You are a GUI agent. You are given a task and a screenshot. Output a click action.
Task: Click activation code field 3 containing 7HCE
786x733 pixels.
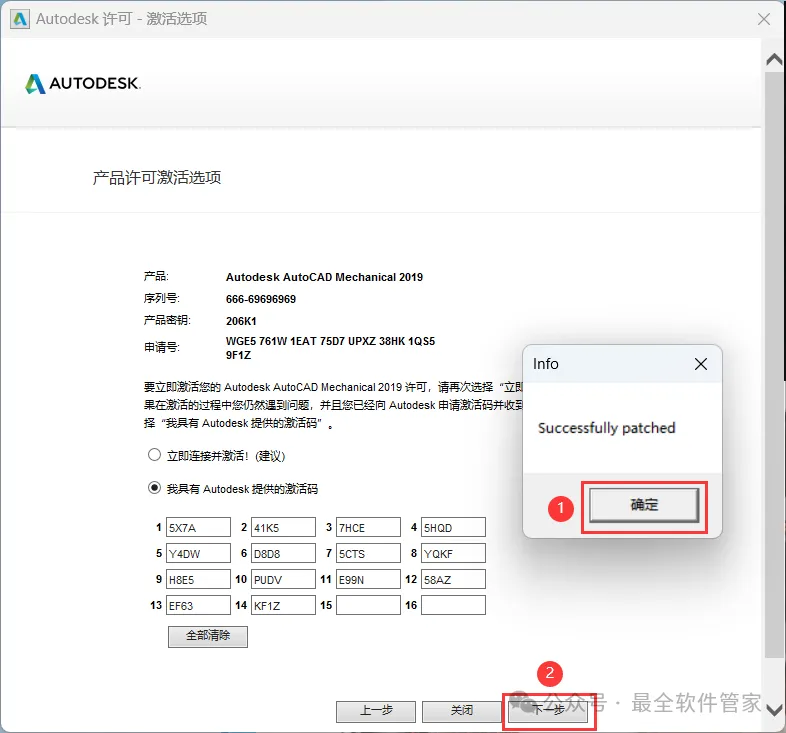point(368,527)
